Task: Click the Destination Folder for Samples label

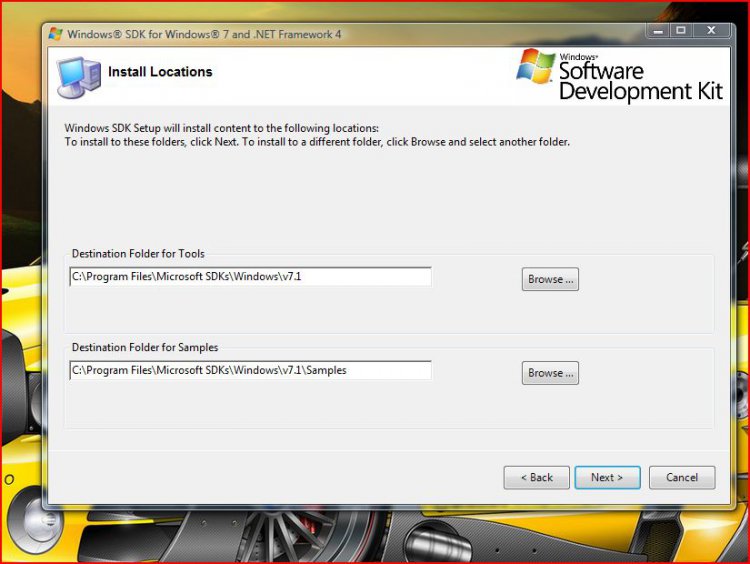Action: (x=145, y=347)
